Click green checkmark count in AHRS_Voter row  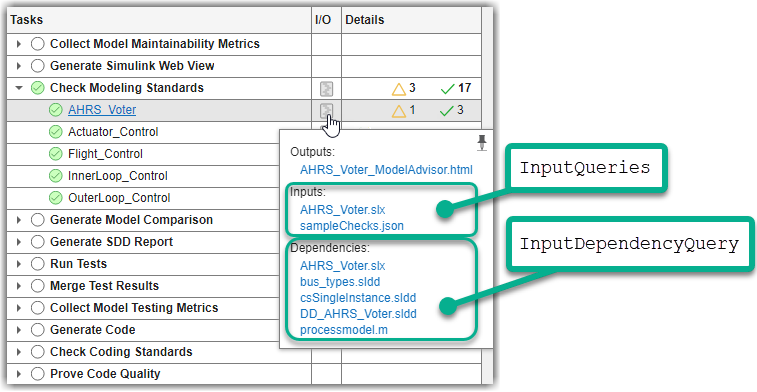(452, 111)
